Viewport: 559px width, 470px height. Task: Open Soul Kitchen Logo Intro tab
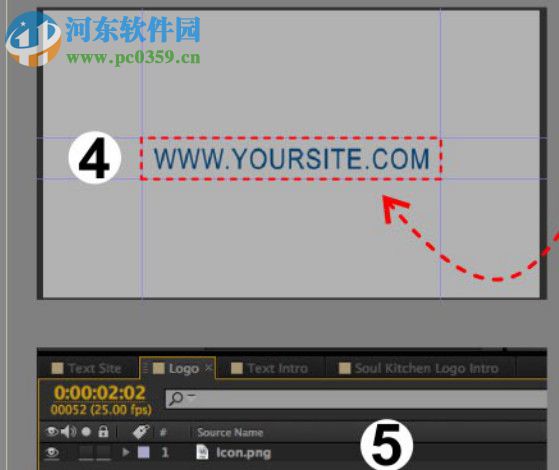(419, 368)
